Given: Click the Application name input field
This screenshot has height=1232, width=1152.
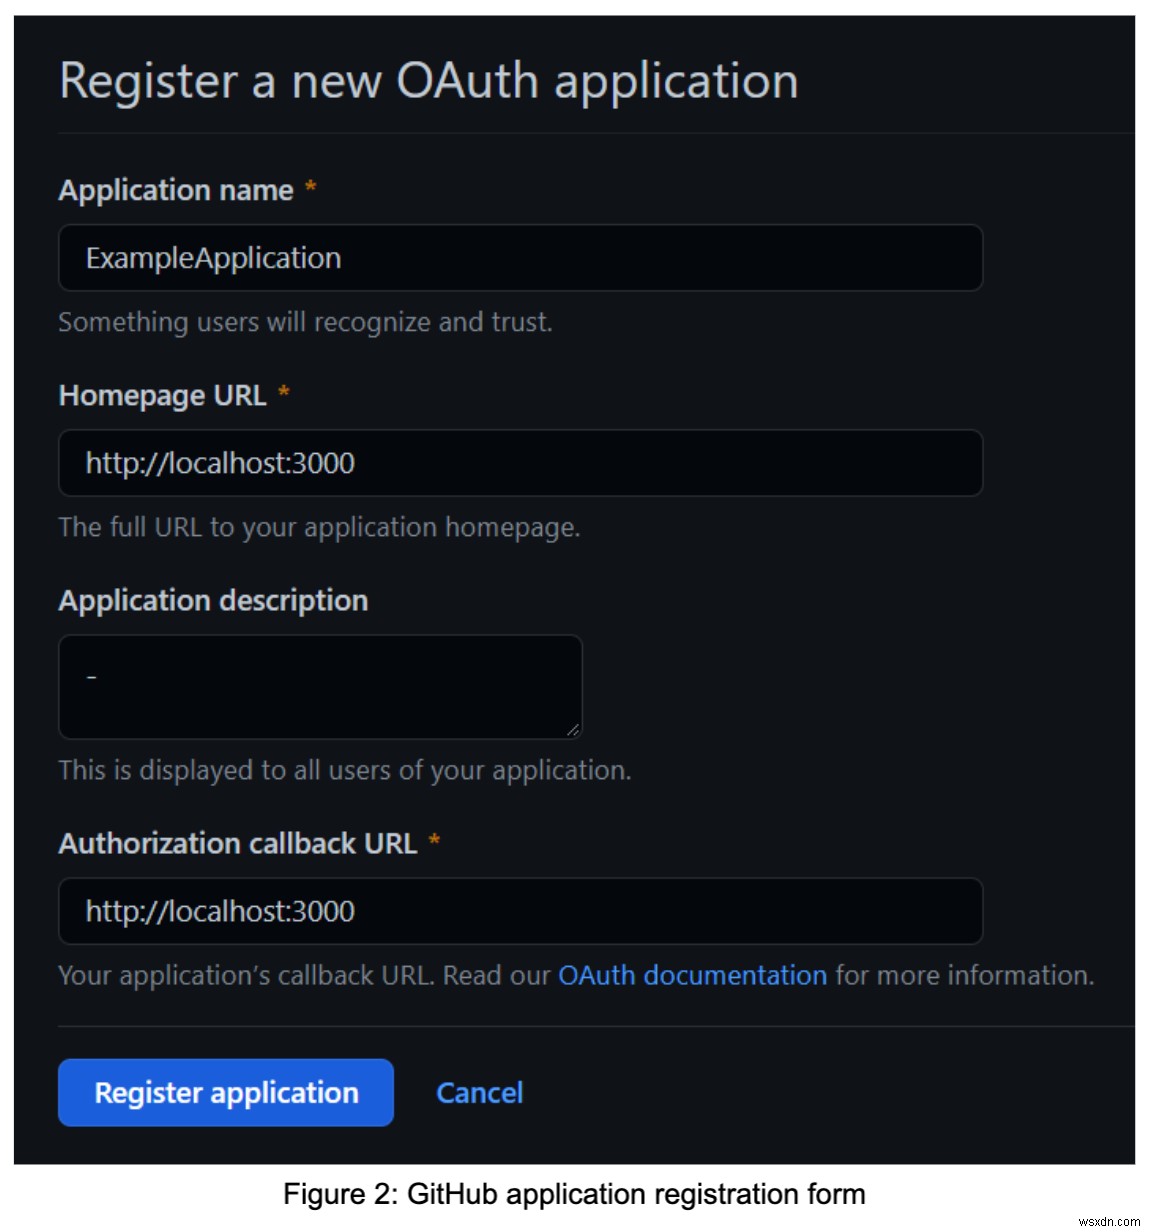Looking at the screenshot, I should coord(520,258).
